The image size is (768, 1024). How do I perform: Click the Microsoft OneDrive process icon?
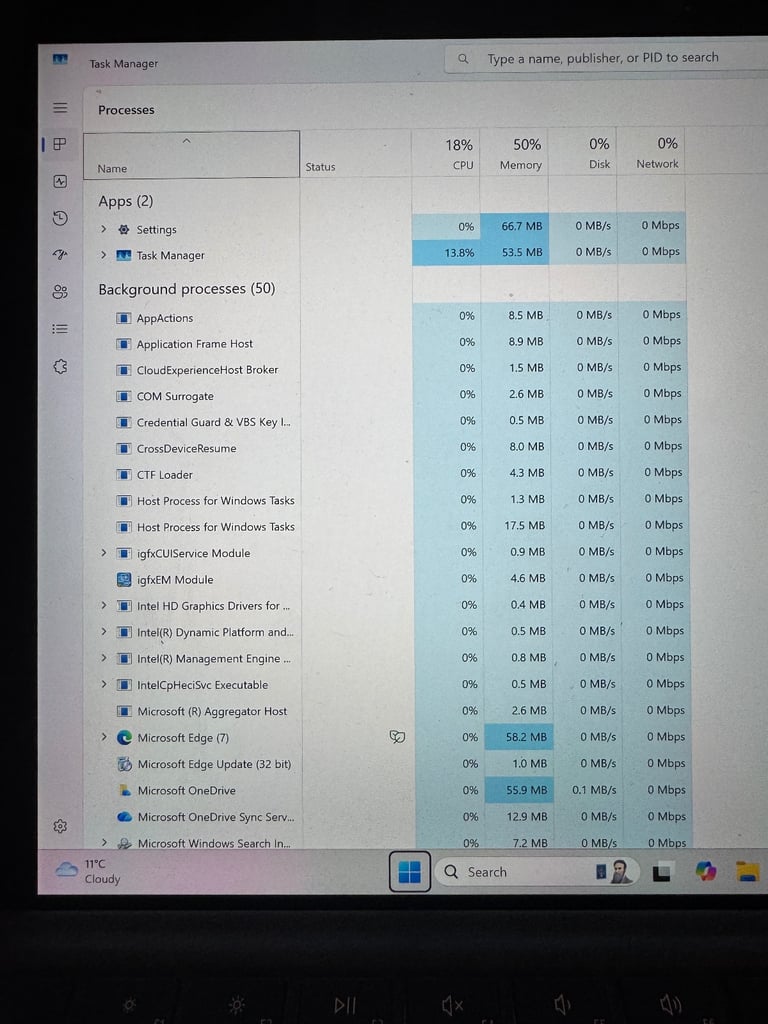(125, 790)
